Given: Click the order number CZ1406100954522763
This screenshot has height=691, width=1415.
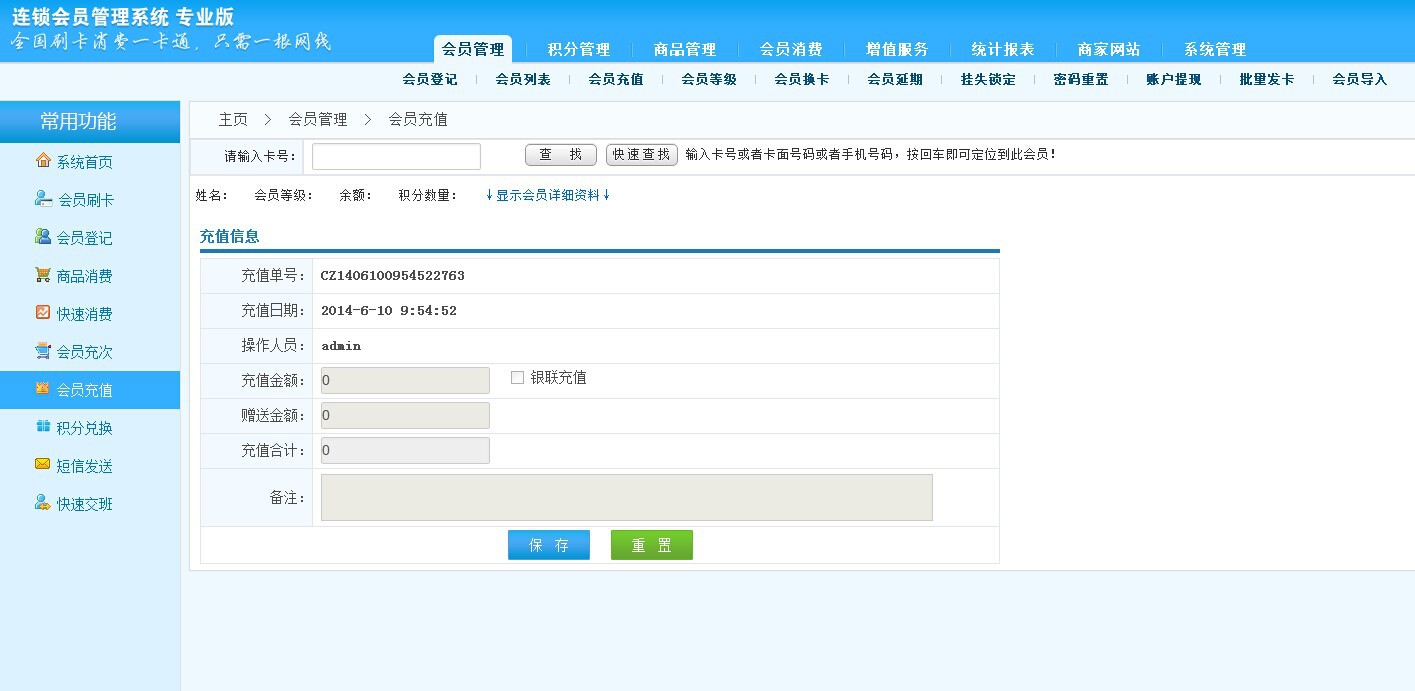Looking at the screenshot, I should click(x=392, y=275).
